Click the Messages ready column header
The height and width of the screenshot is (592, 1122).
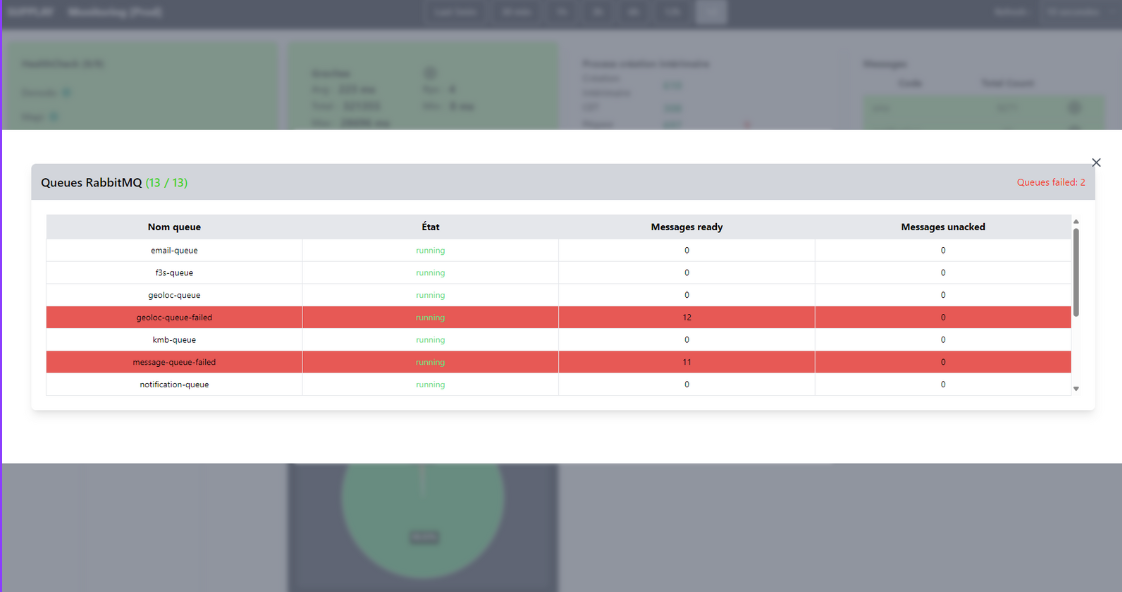point(686,227)
